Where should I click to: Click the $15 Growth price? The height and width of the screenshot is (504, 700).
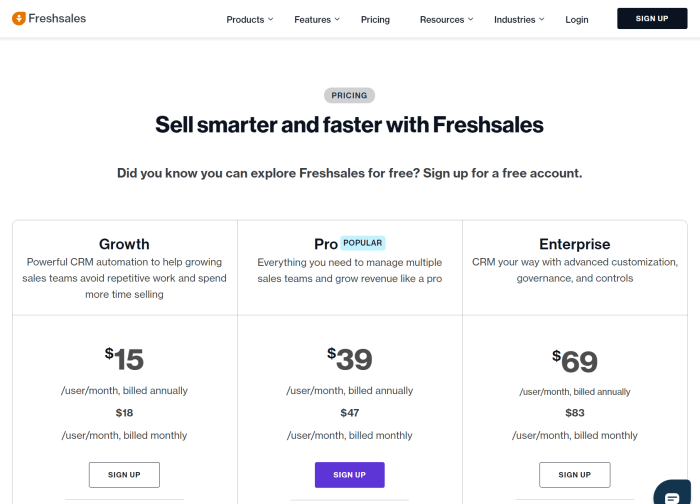coord(125,359)
